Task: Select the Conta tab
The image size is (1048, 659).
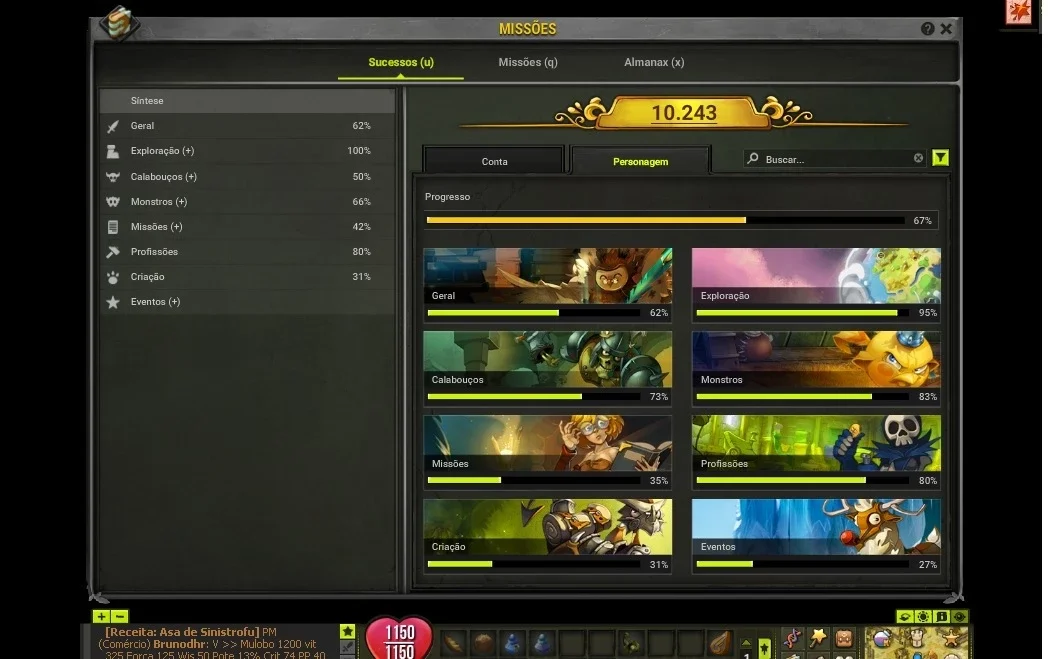Action: (x=494, y=161)
